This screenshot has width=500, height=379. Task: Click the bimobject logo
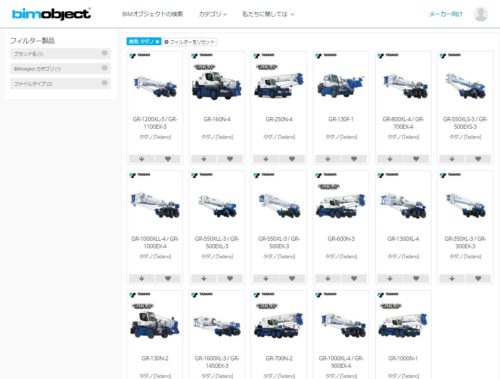(51, 14)
